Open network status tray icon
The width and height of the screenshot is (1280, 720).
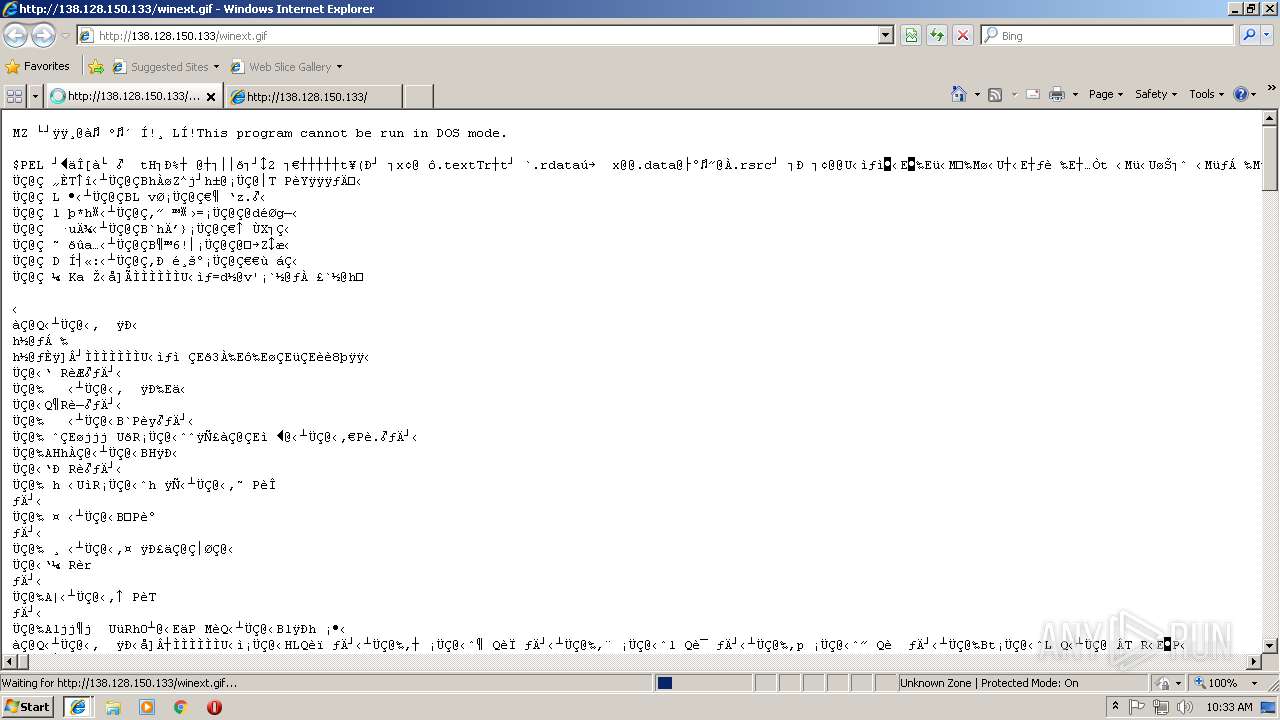(1161, 707)
